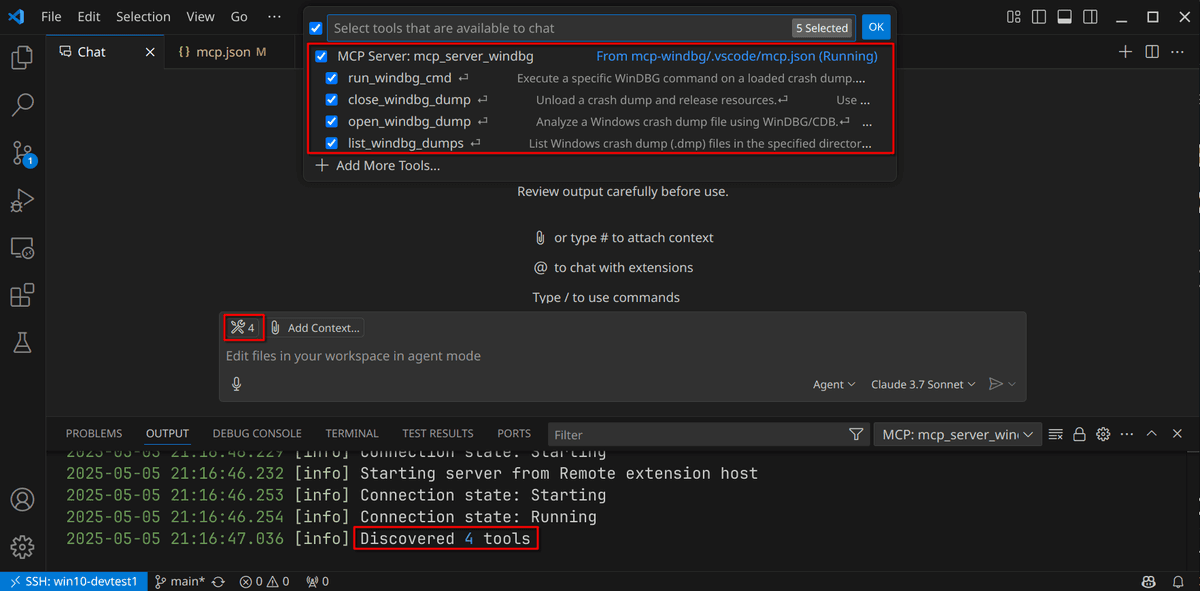Maximize panel with the up chevron
This screenshot has height=591, width=1200.
click(x=1152, y=434)
